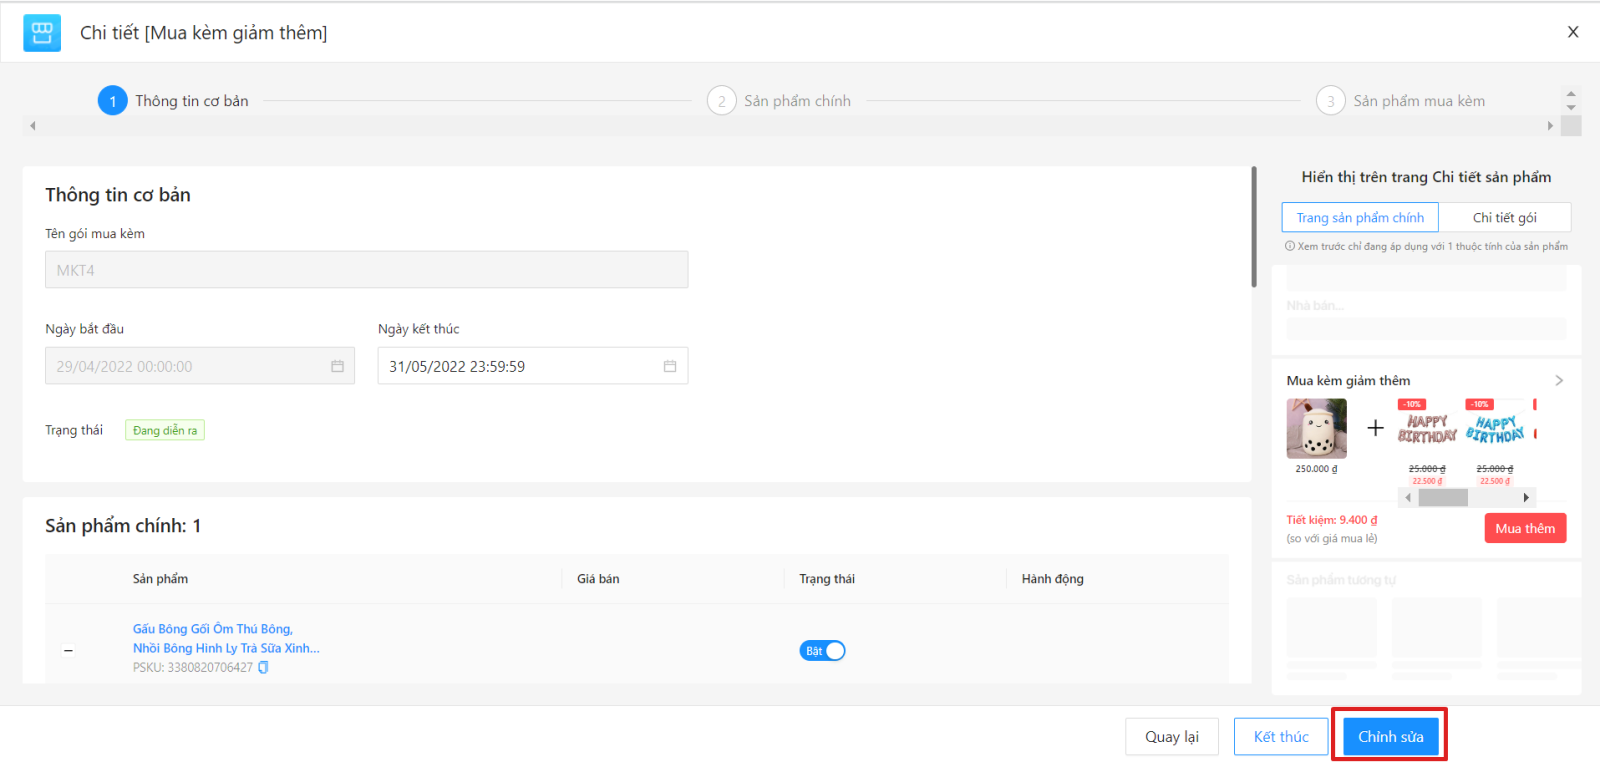
Task: Toggle the Bật switch for the product
Action: [x=822, y=651]
